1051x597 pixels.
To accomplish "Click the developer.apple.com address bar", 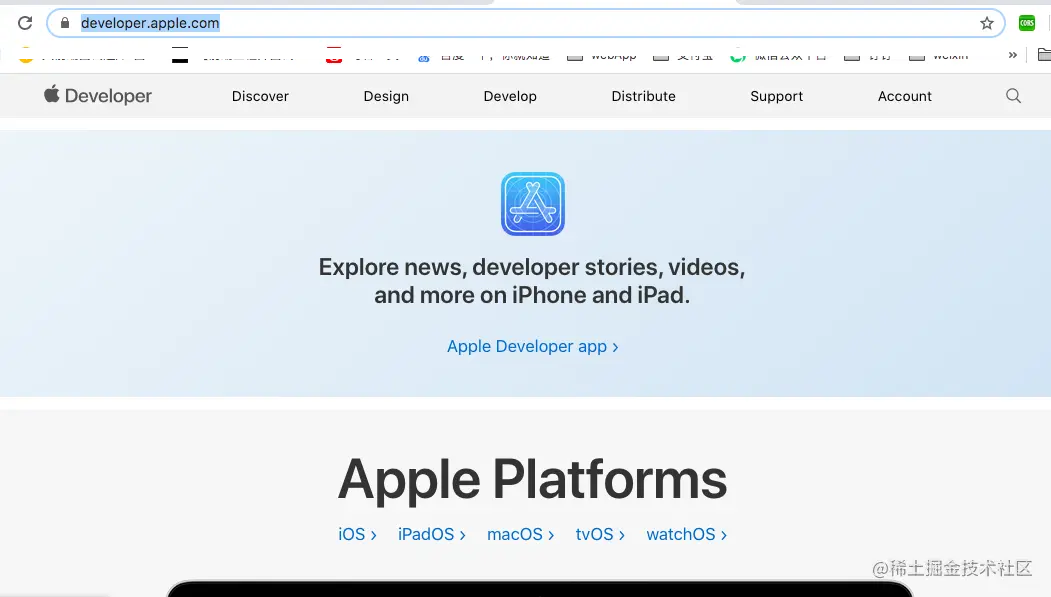I will point(526,23).
